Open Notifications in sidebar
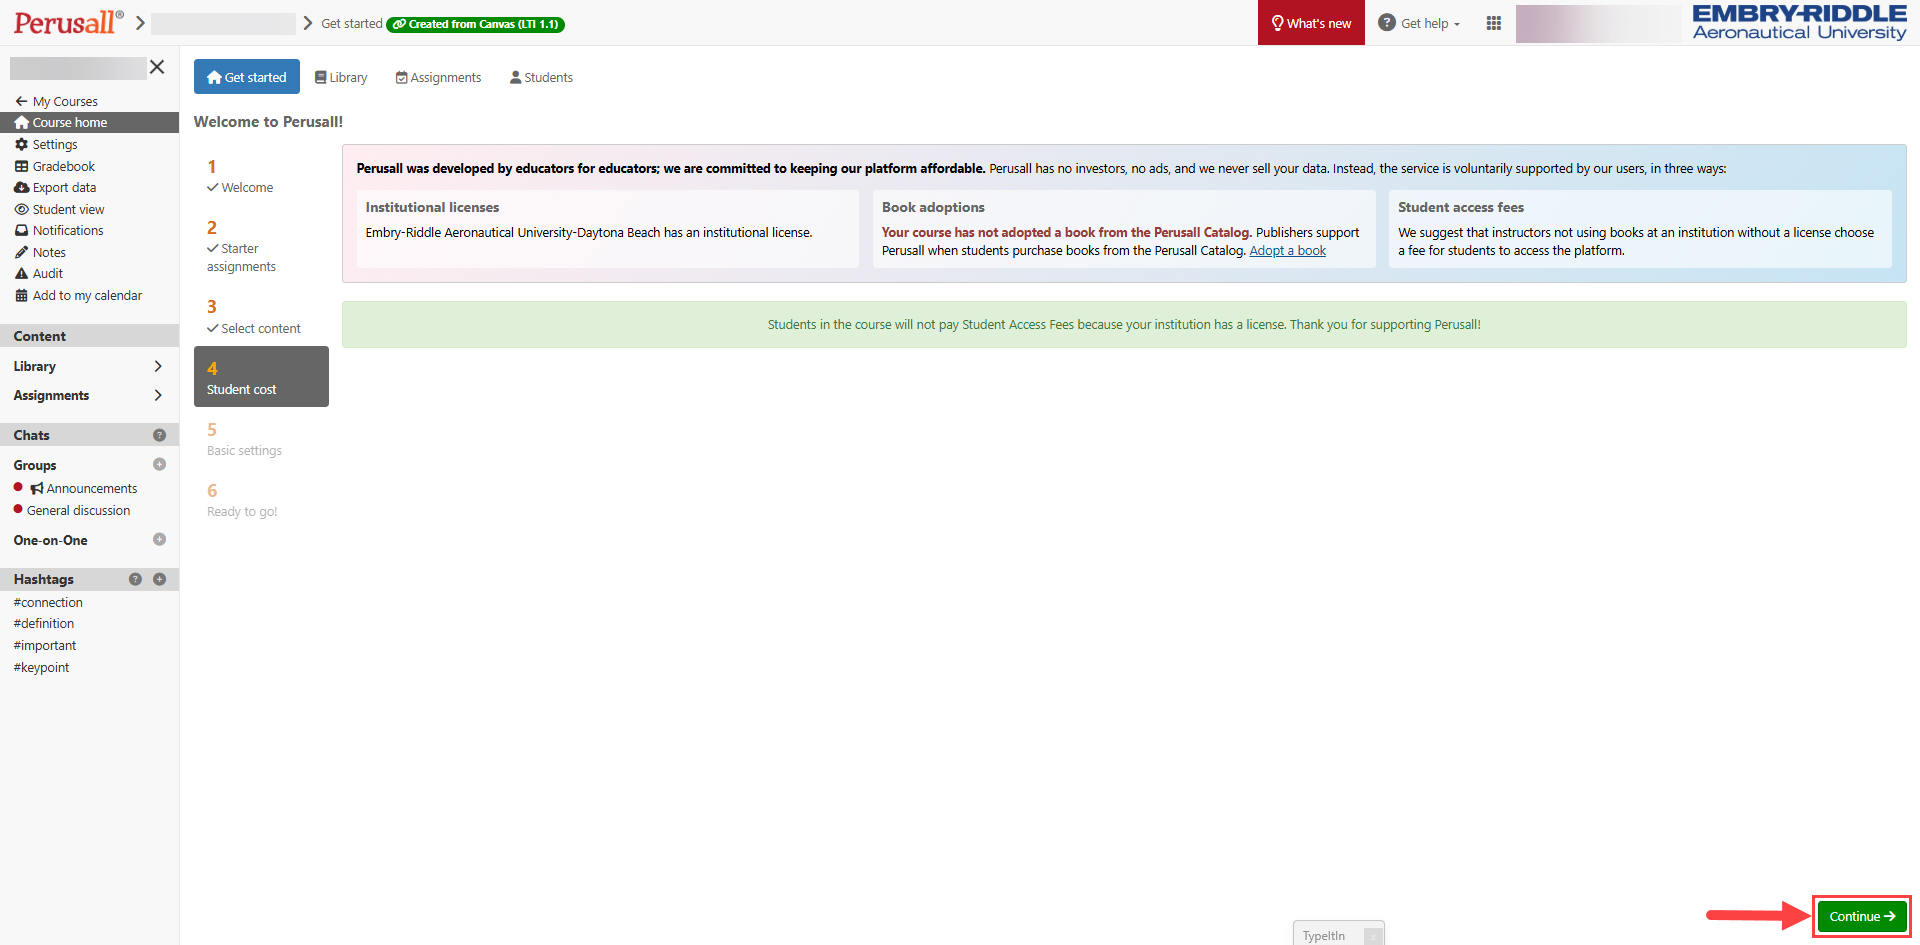This screenshot has height=945, width=1920. click(x=59, y=230)
